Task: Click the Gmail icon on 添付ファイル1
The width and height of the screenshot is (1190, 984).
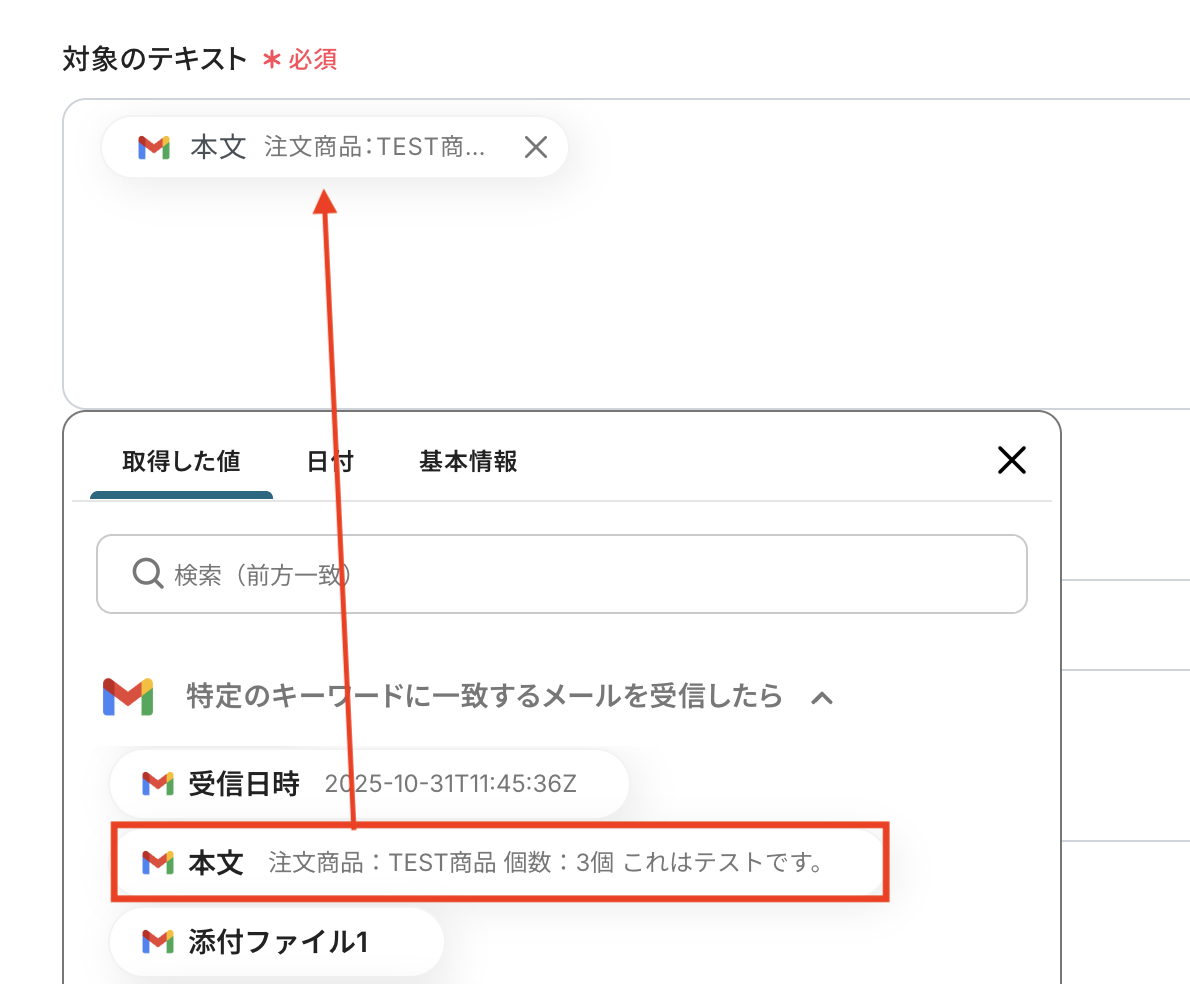Action: pos(158,941)
